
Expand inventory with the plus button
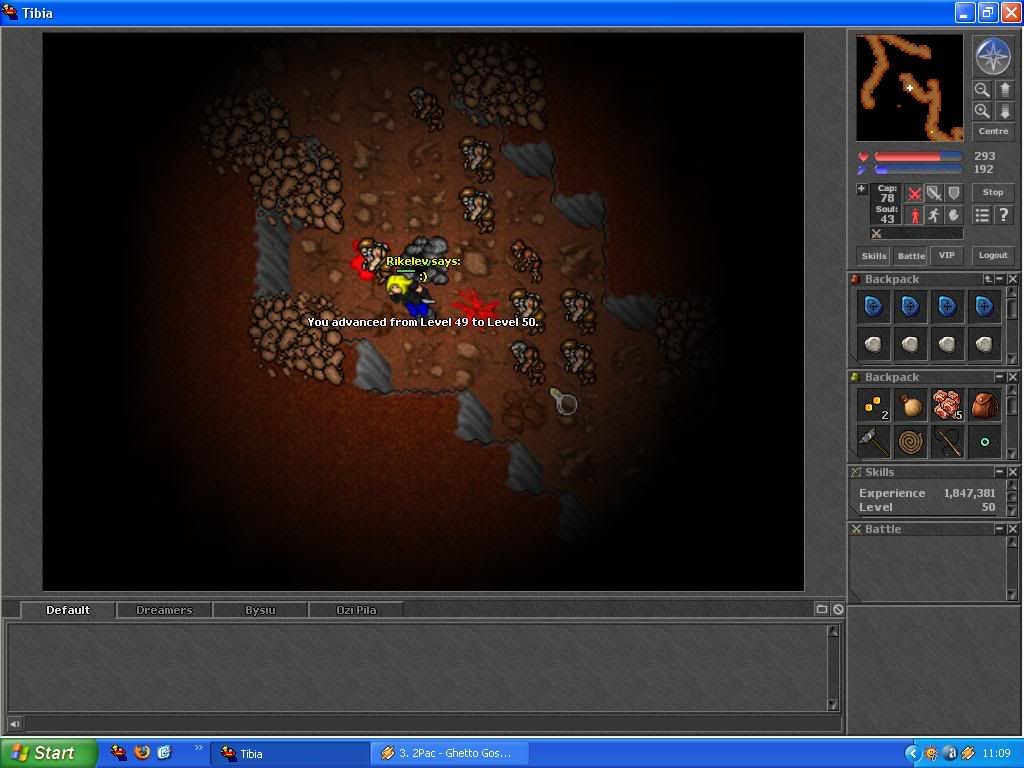861,189
